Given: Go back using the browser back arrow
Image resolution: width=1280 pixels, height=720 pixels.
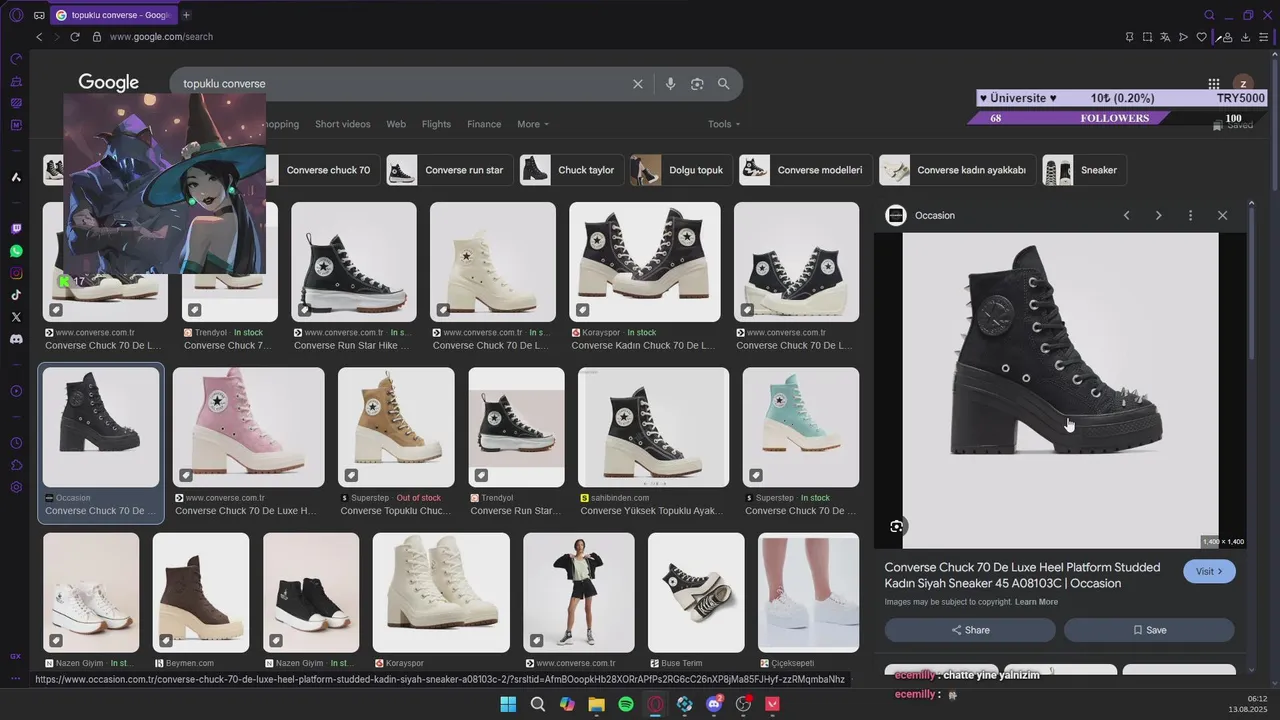Looking at the screenshot, I should coord(39,37).
